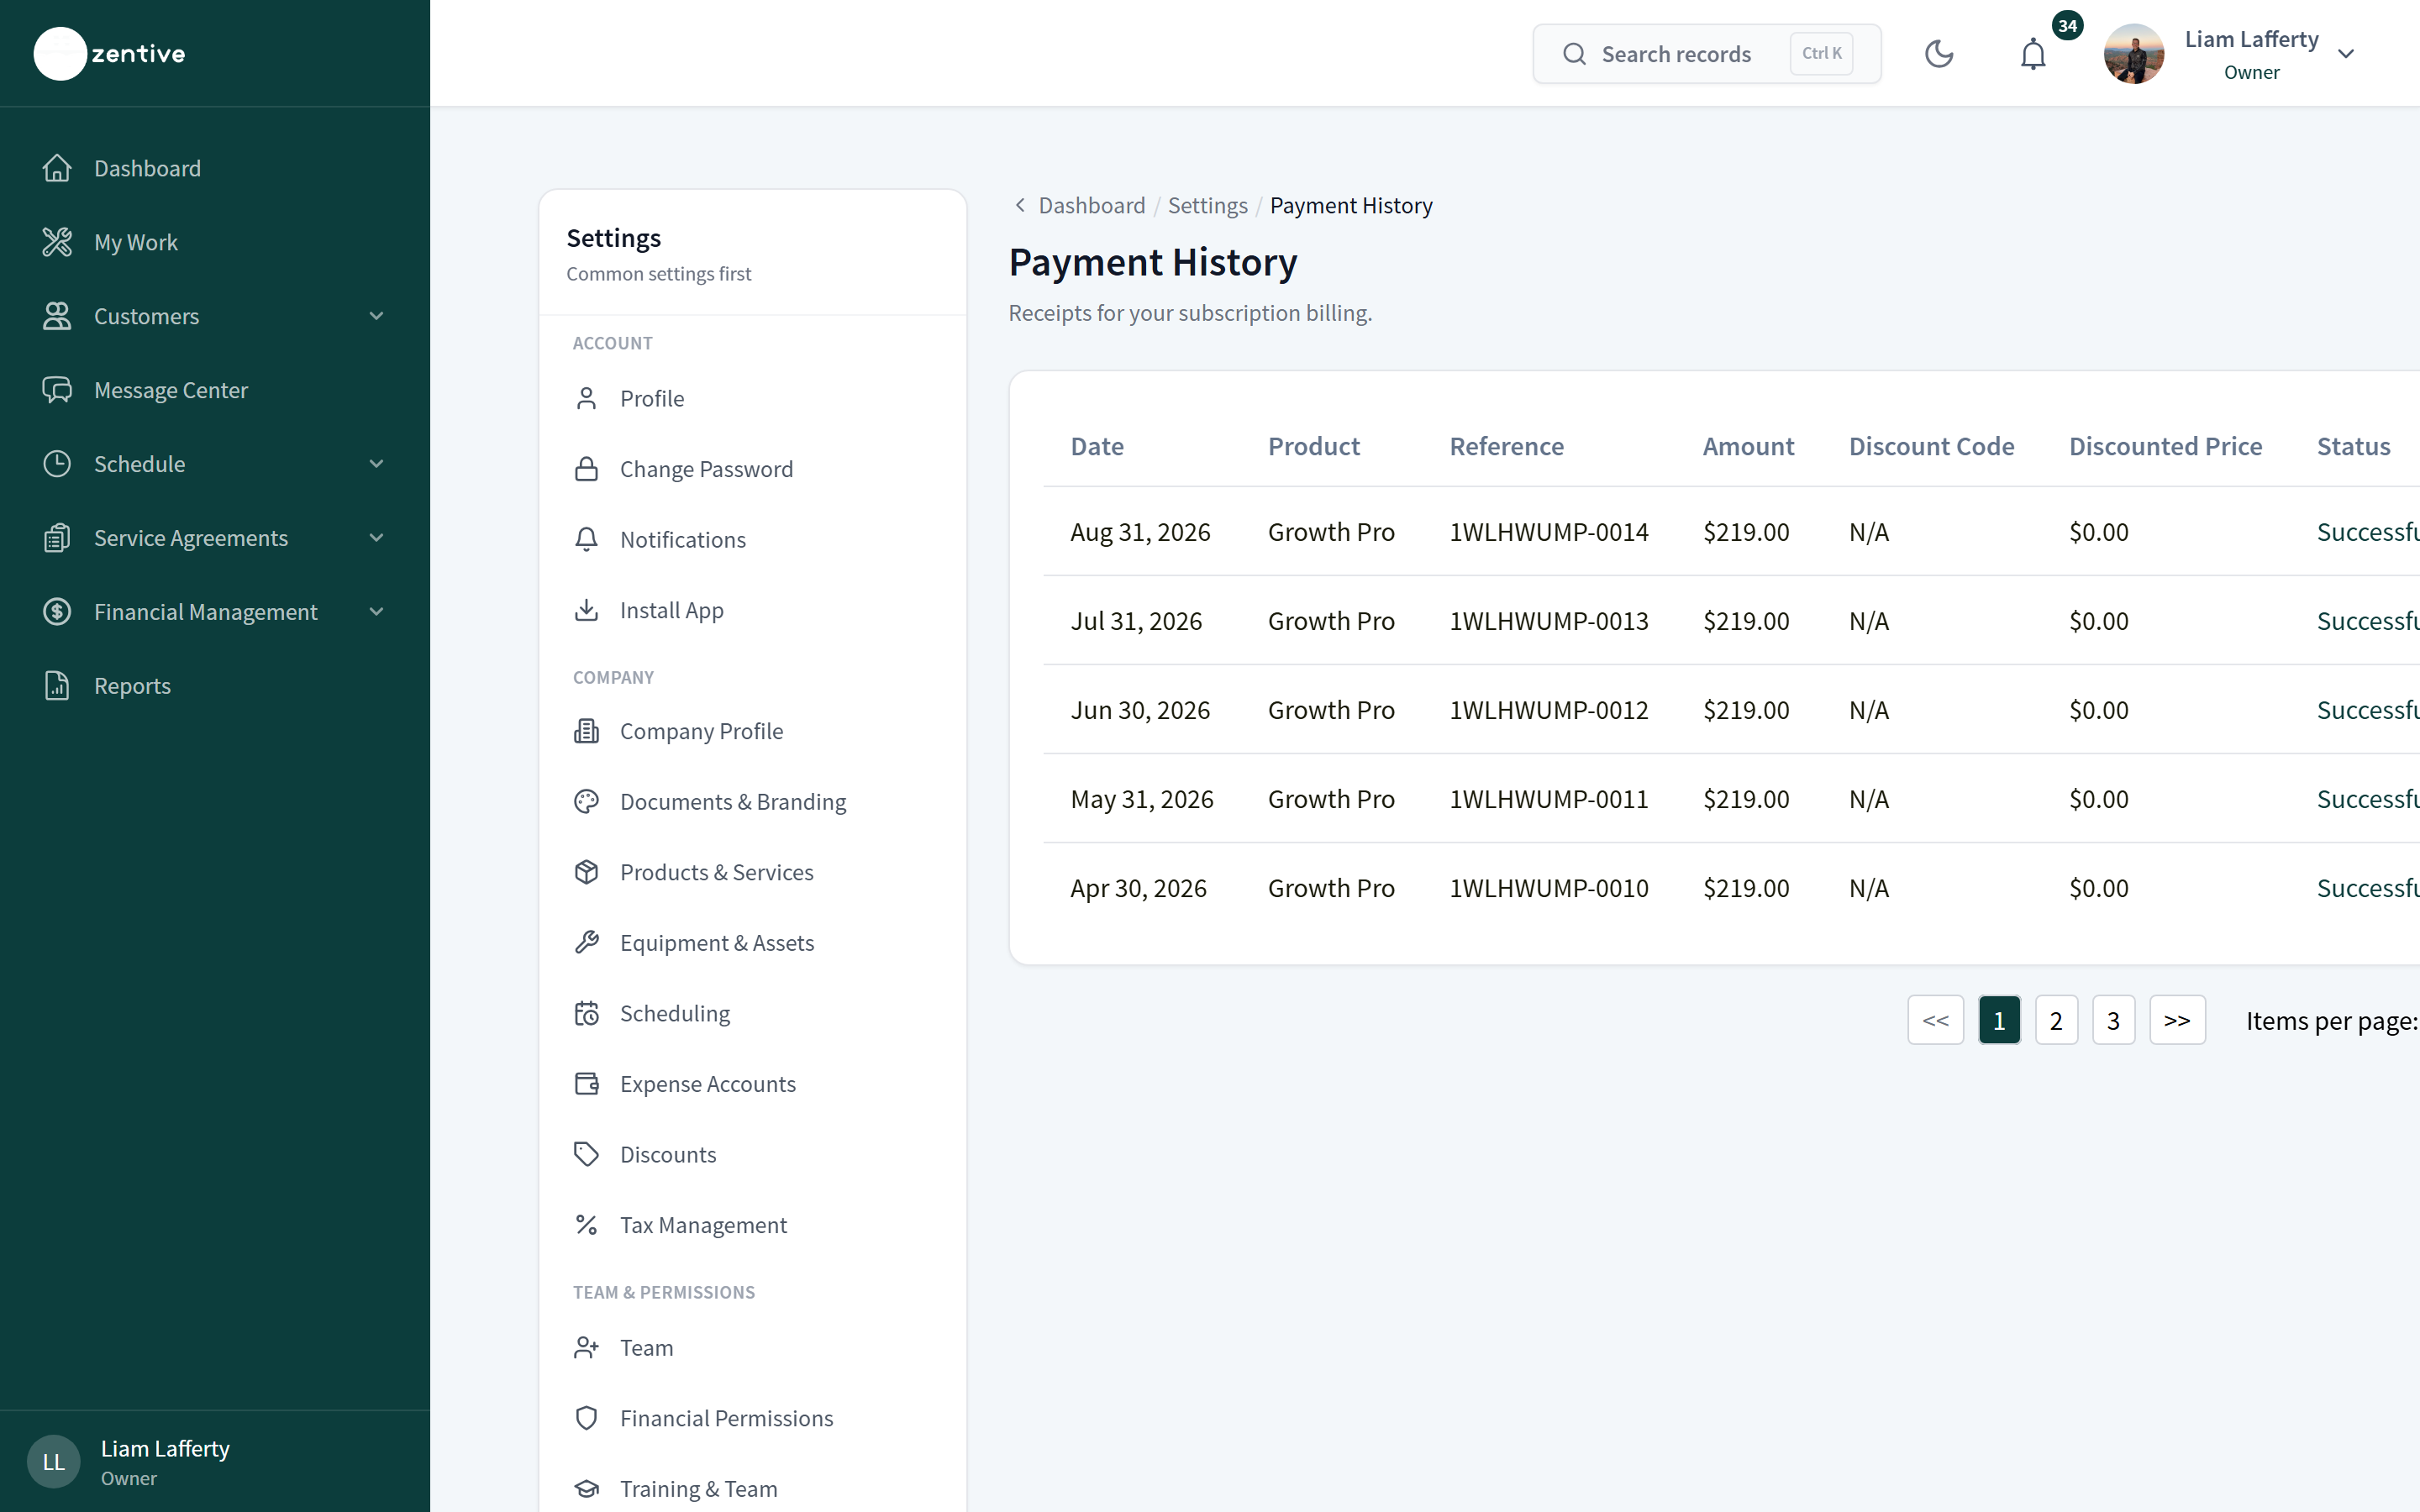This screenshot has width=2420, height=1512.
Task: Click the Customers people icon
Action: pyautogui.click(x=57, y=316)
